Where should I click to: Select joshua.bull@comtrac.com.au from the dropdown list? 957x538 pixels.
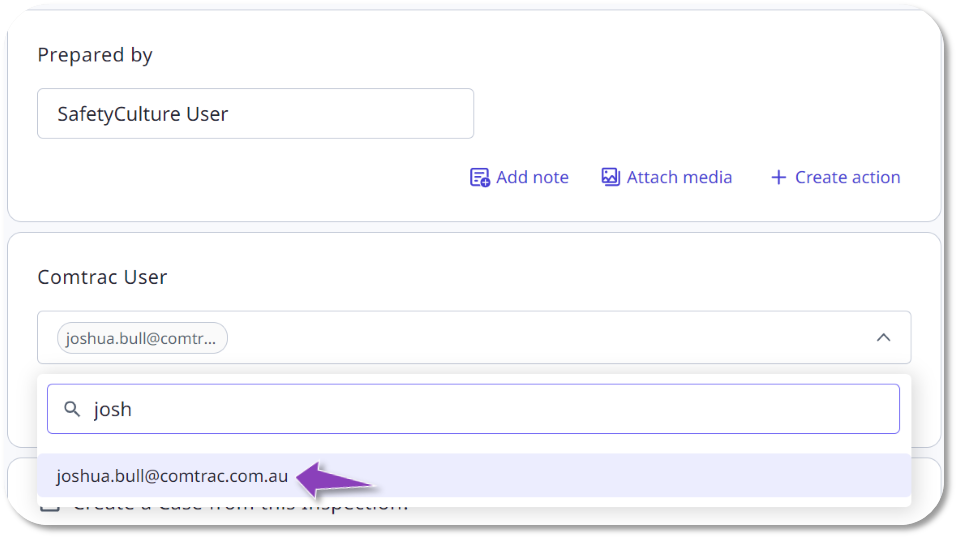172,476
